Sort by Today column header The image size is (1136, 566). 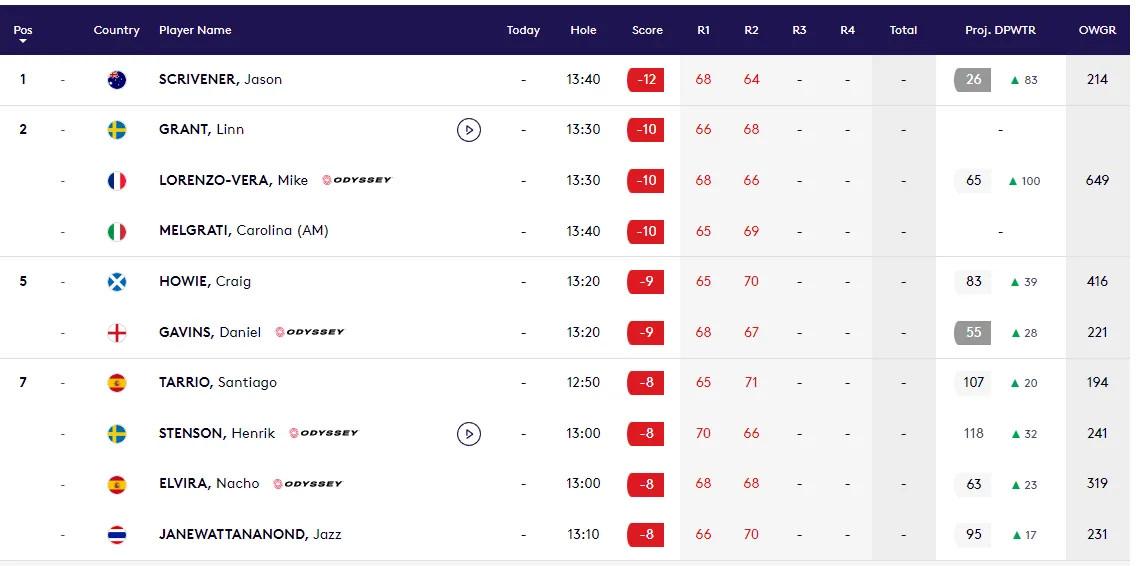[x=523, y=30]
